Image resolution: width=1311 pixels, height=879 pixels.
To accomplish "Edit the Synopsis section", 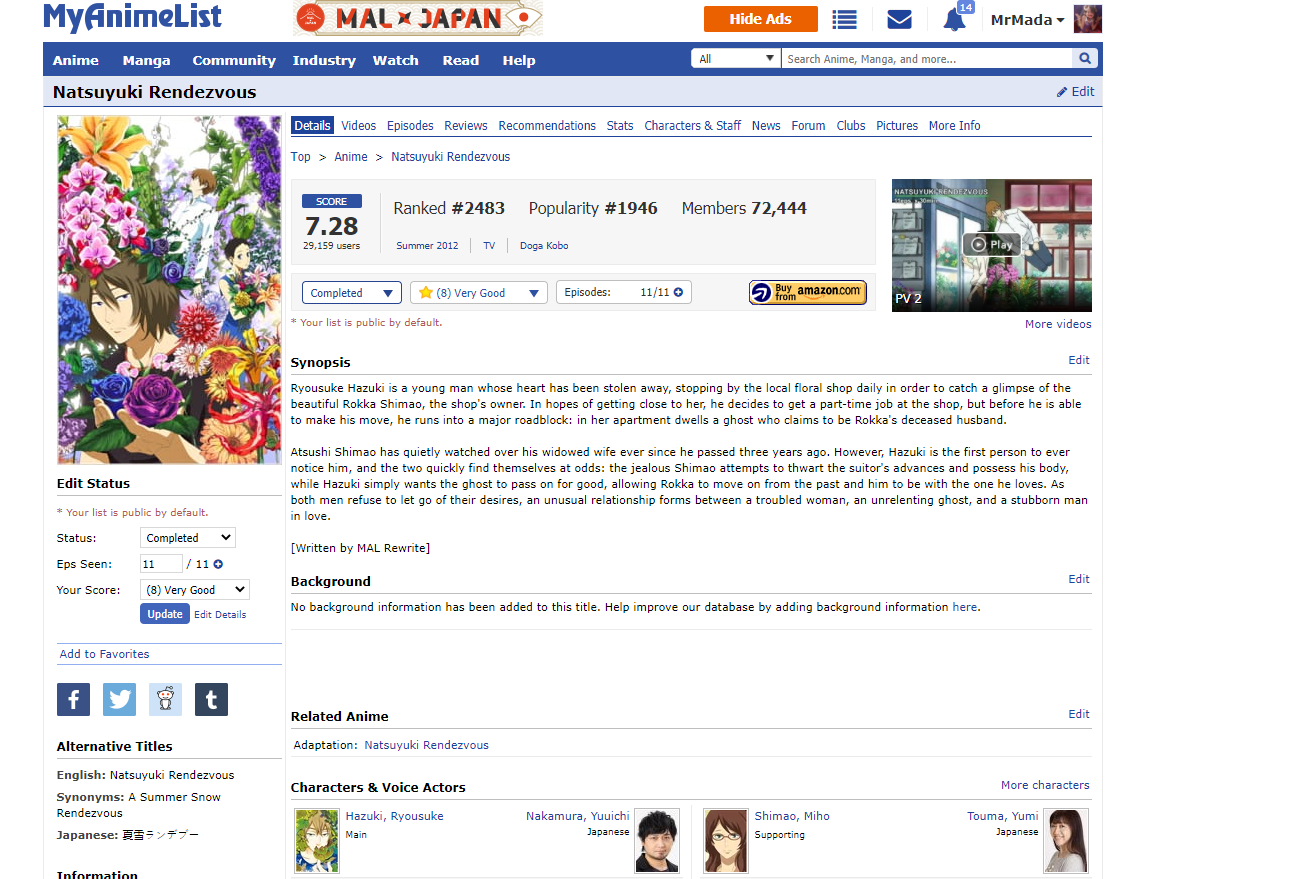I will click(1079, 360).
